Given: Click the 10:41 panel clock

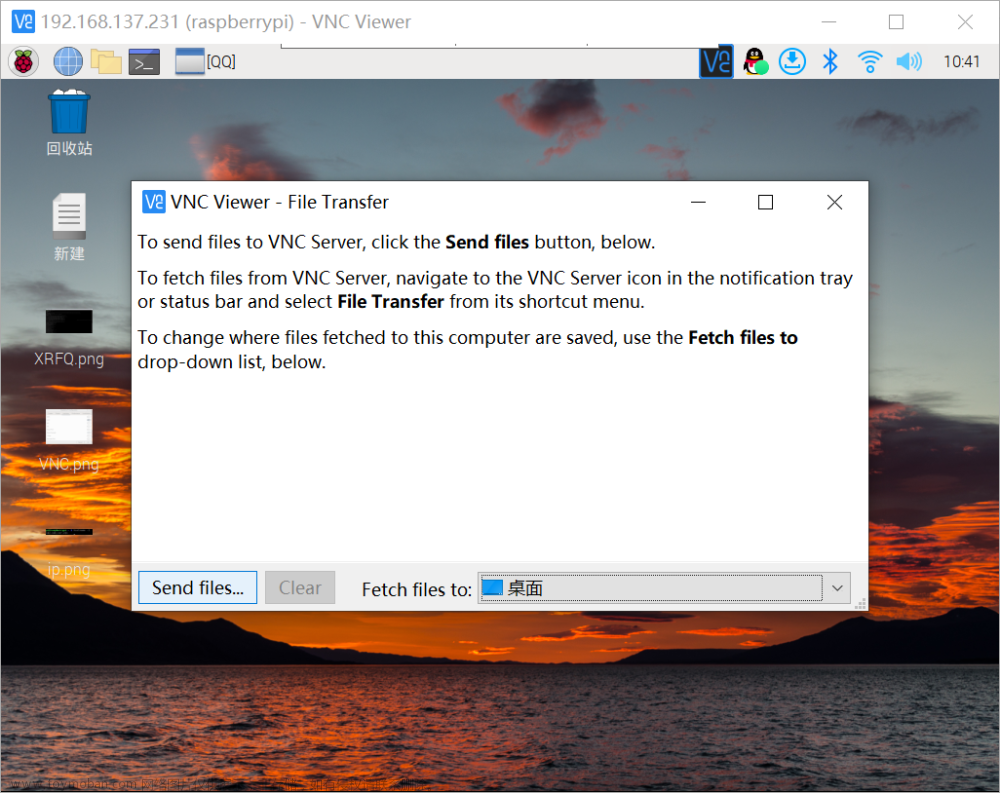Looking at the screenshot, I should [x=961, y=62].
